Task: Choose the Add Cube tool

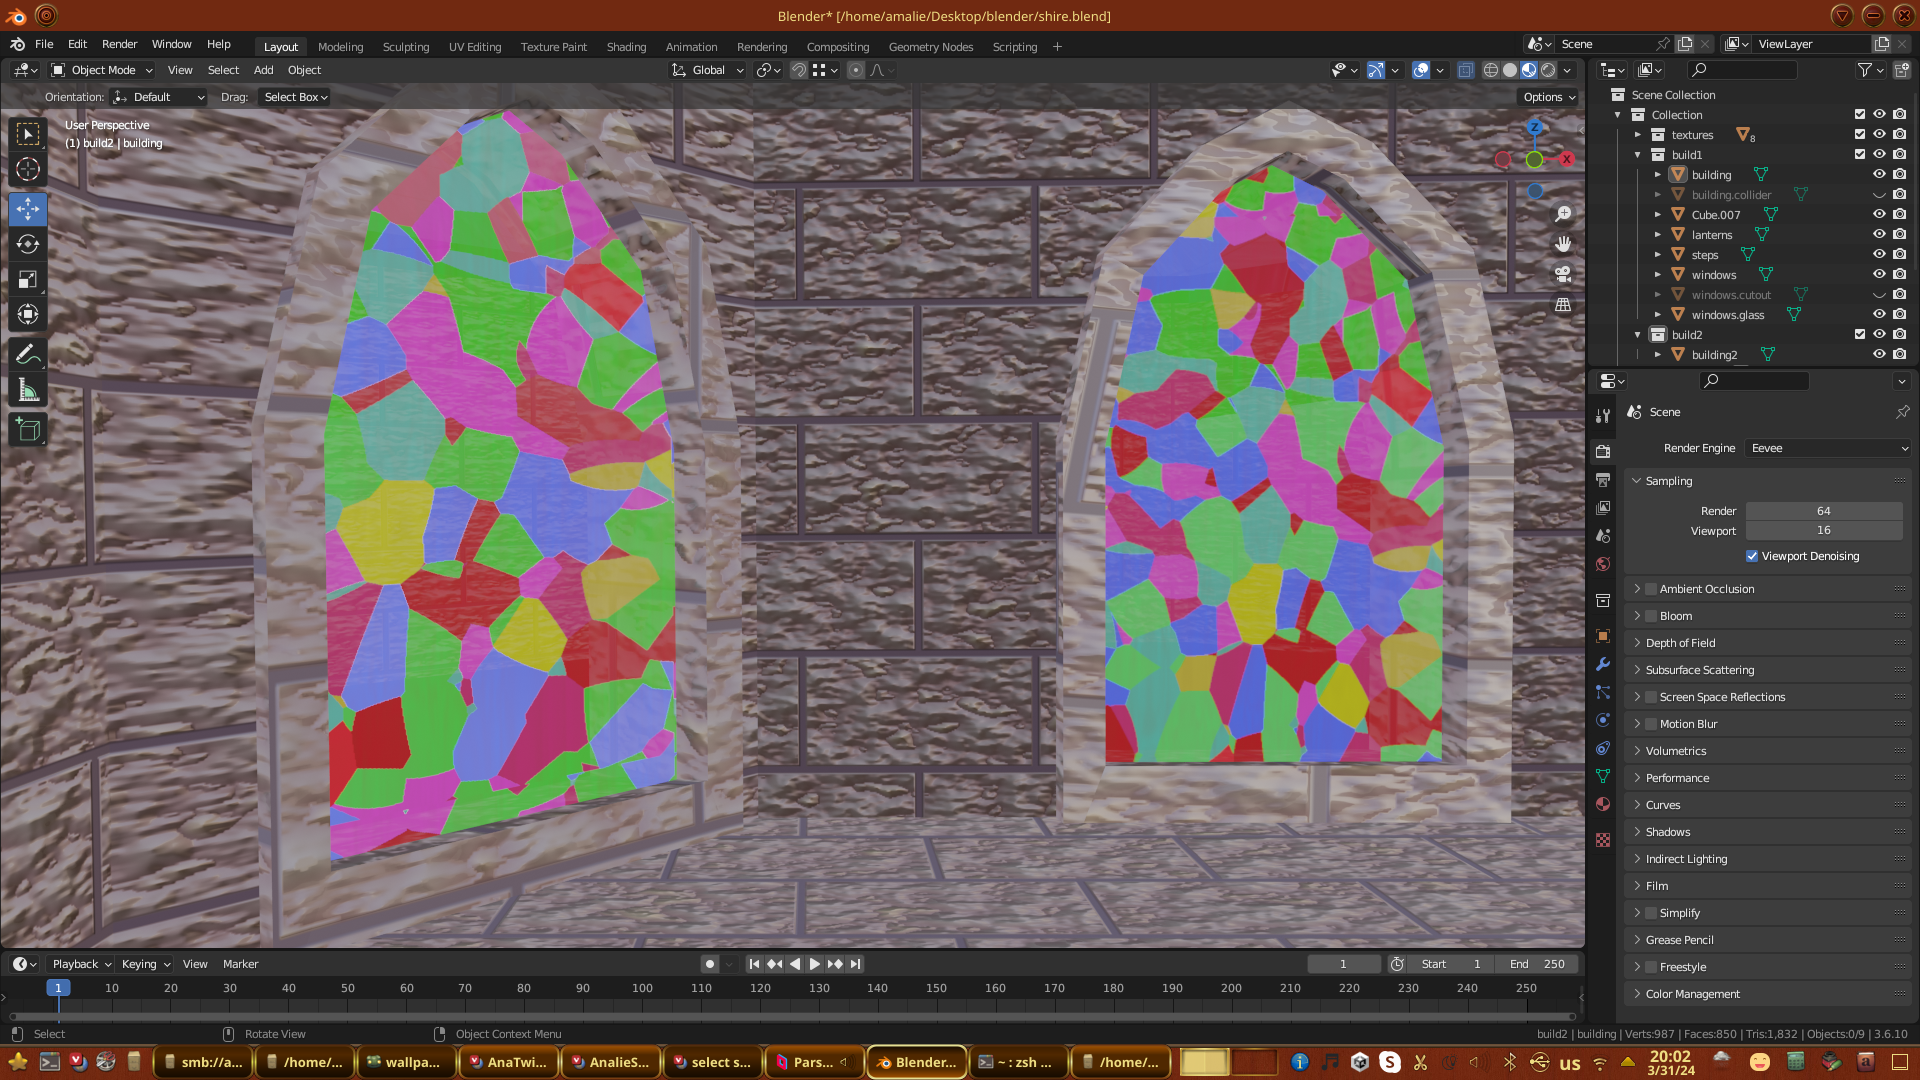Action: [x=28, y=430]
